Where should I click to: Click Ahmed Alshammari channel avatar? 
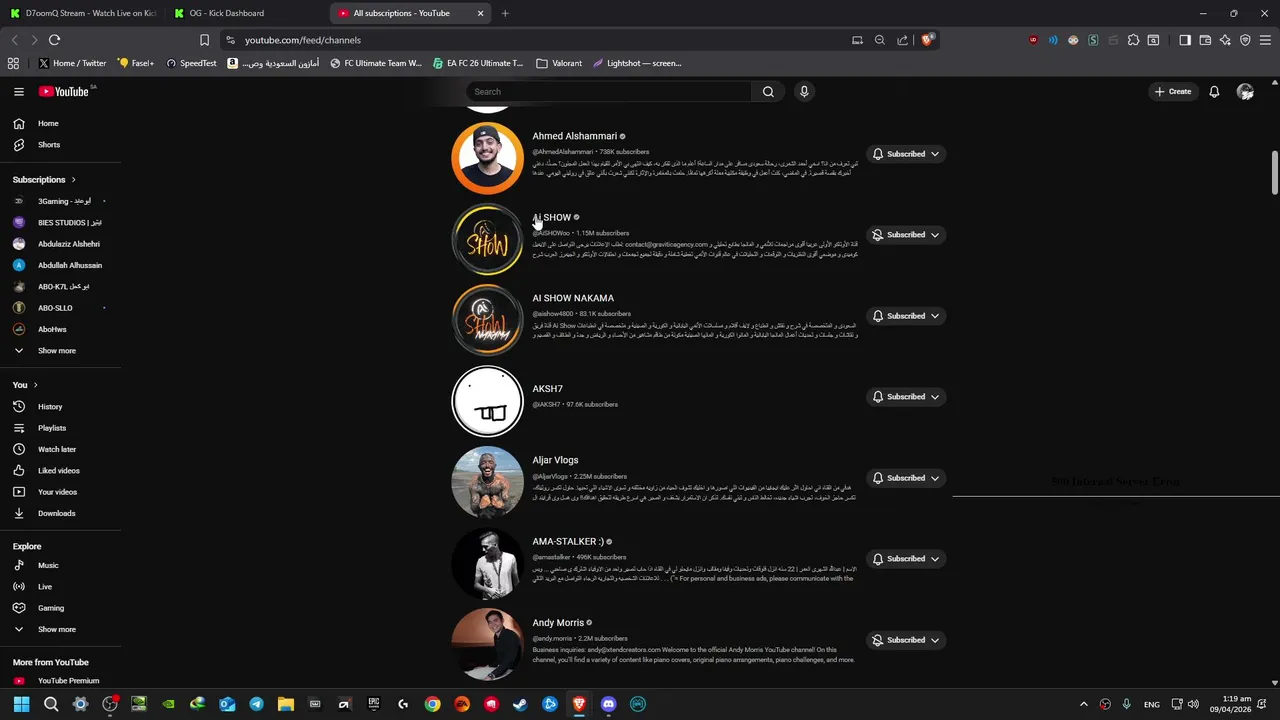coord(487,158)
